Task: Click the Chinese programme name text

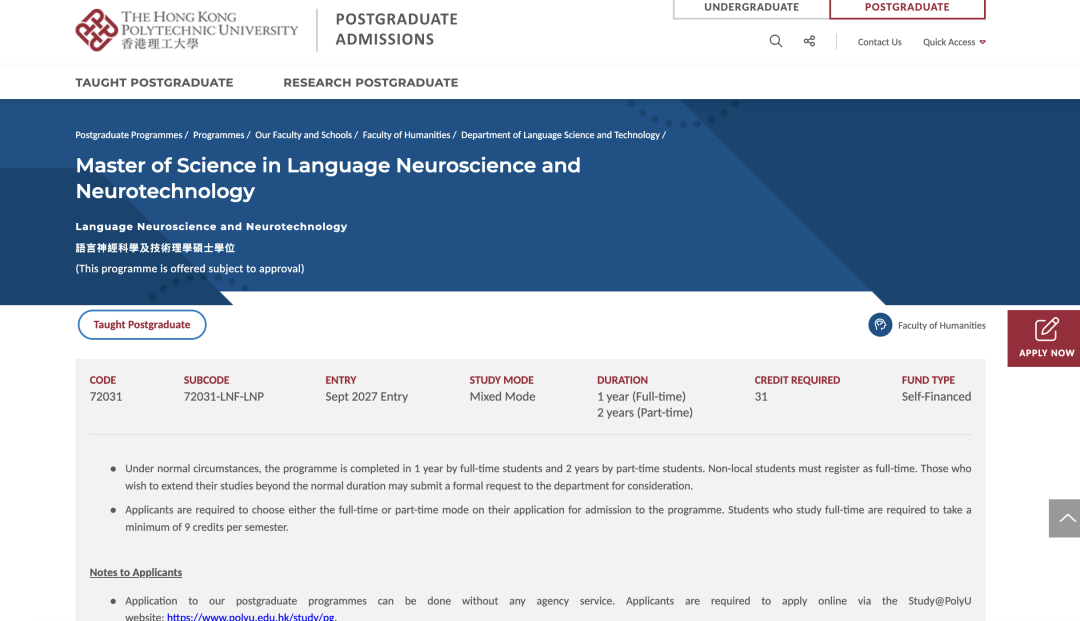Action: coord(155,248)
